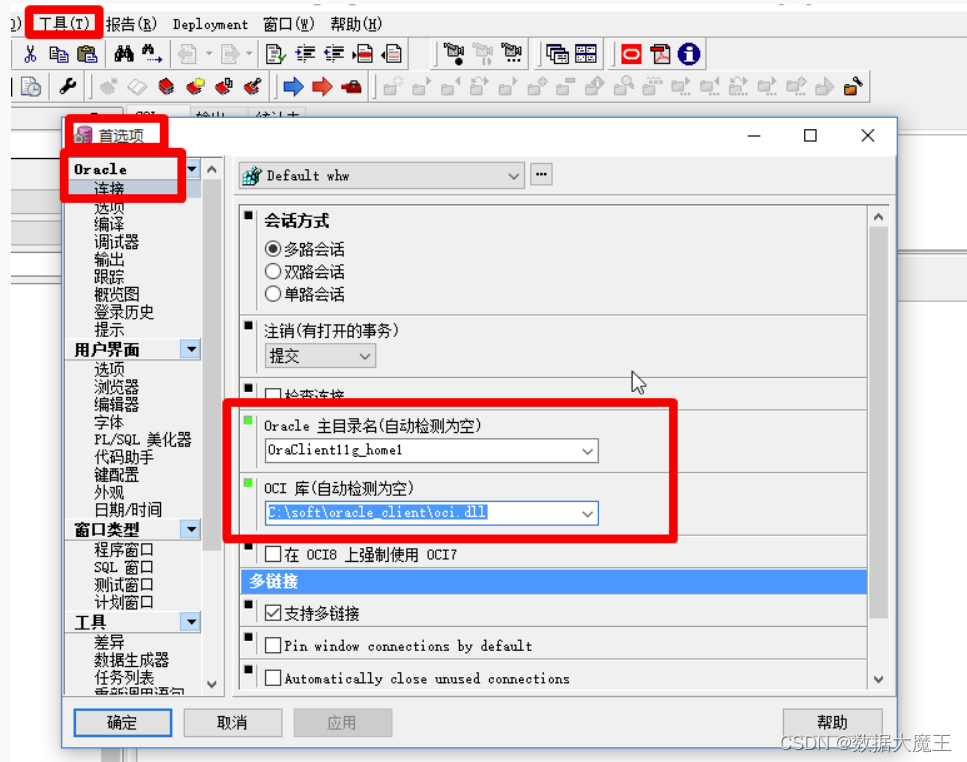
Task: Click the Paste clipboard icon
Action: (x=87, y=55)
